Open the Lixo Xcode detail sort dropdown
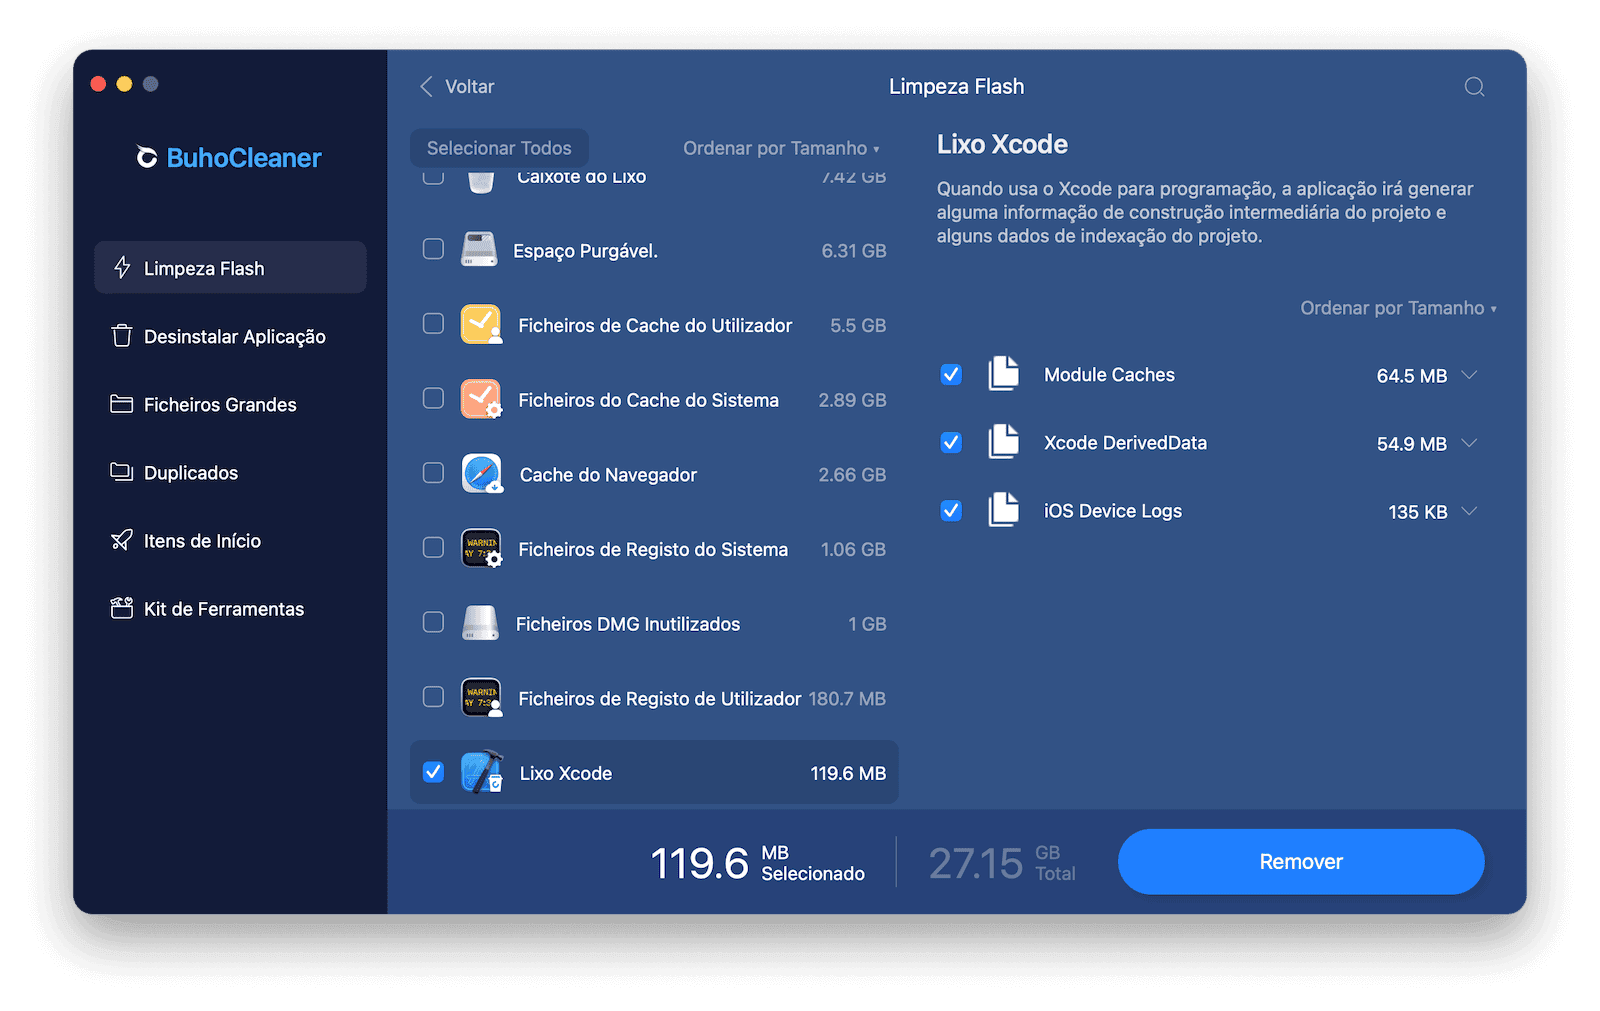Viewport: 1600px width, 1011px height. click(x=1398, y=308)
